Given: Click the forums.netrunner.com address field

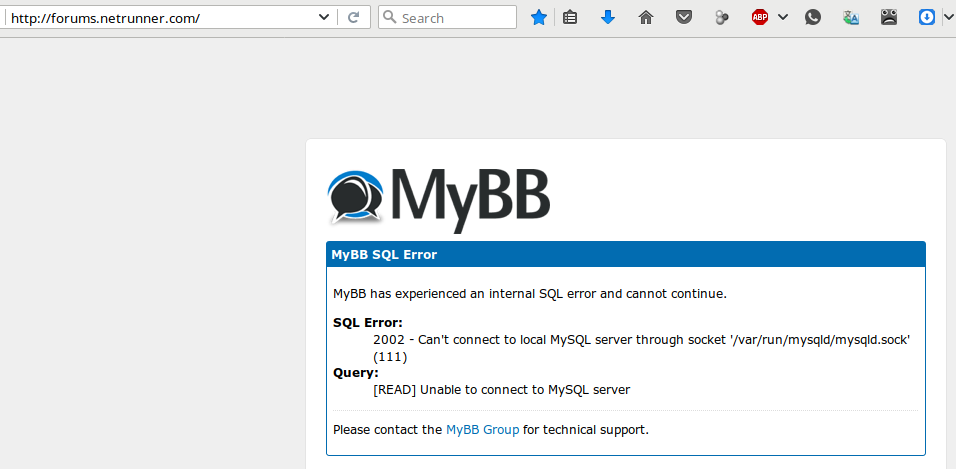Looking at the screenshot, I should pyautogui.click(x=160, y=18).
